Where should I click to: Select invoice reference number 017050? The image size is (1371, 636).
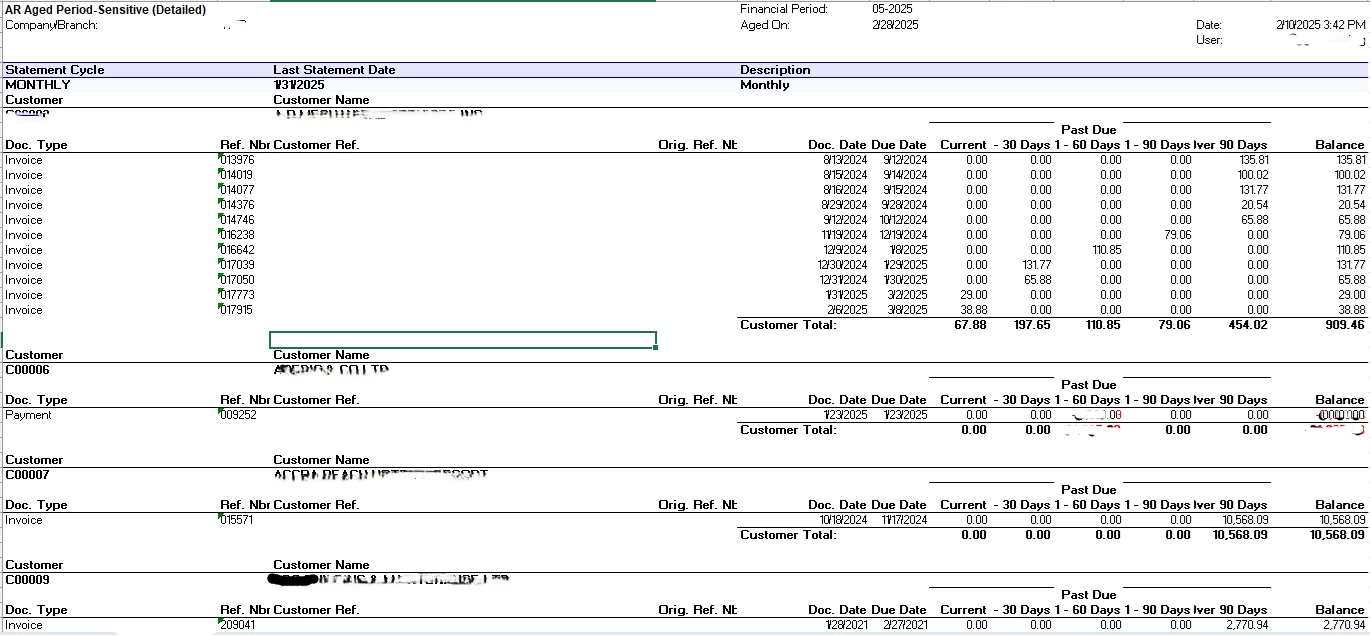click(237, 280)
